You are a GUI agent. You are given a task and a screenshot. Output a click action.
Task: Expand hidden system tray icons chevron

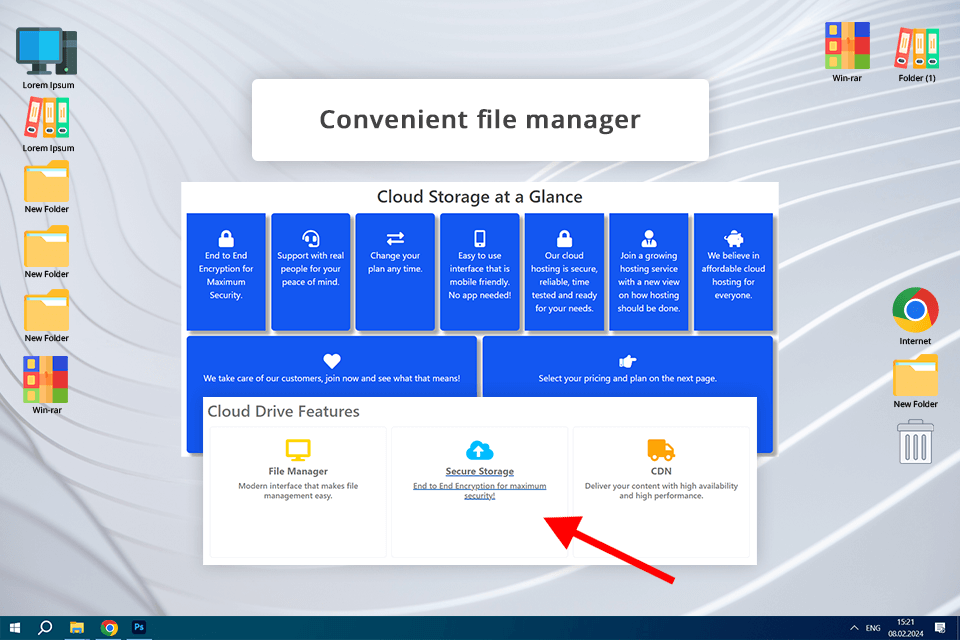(854, 628)
